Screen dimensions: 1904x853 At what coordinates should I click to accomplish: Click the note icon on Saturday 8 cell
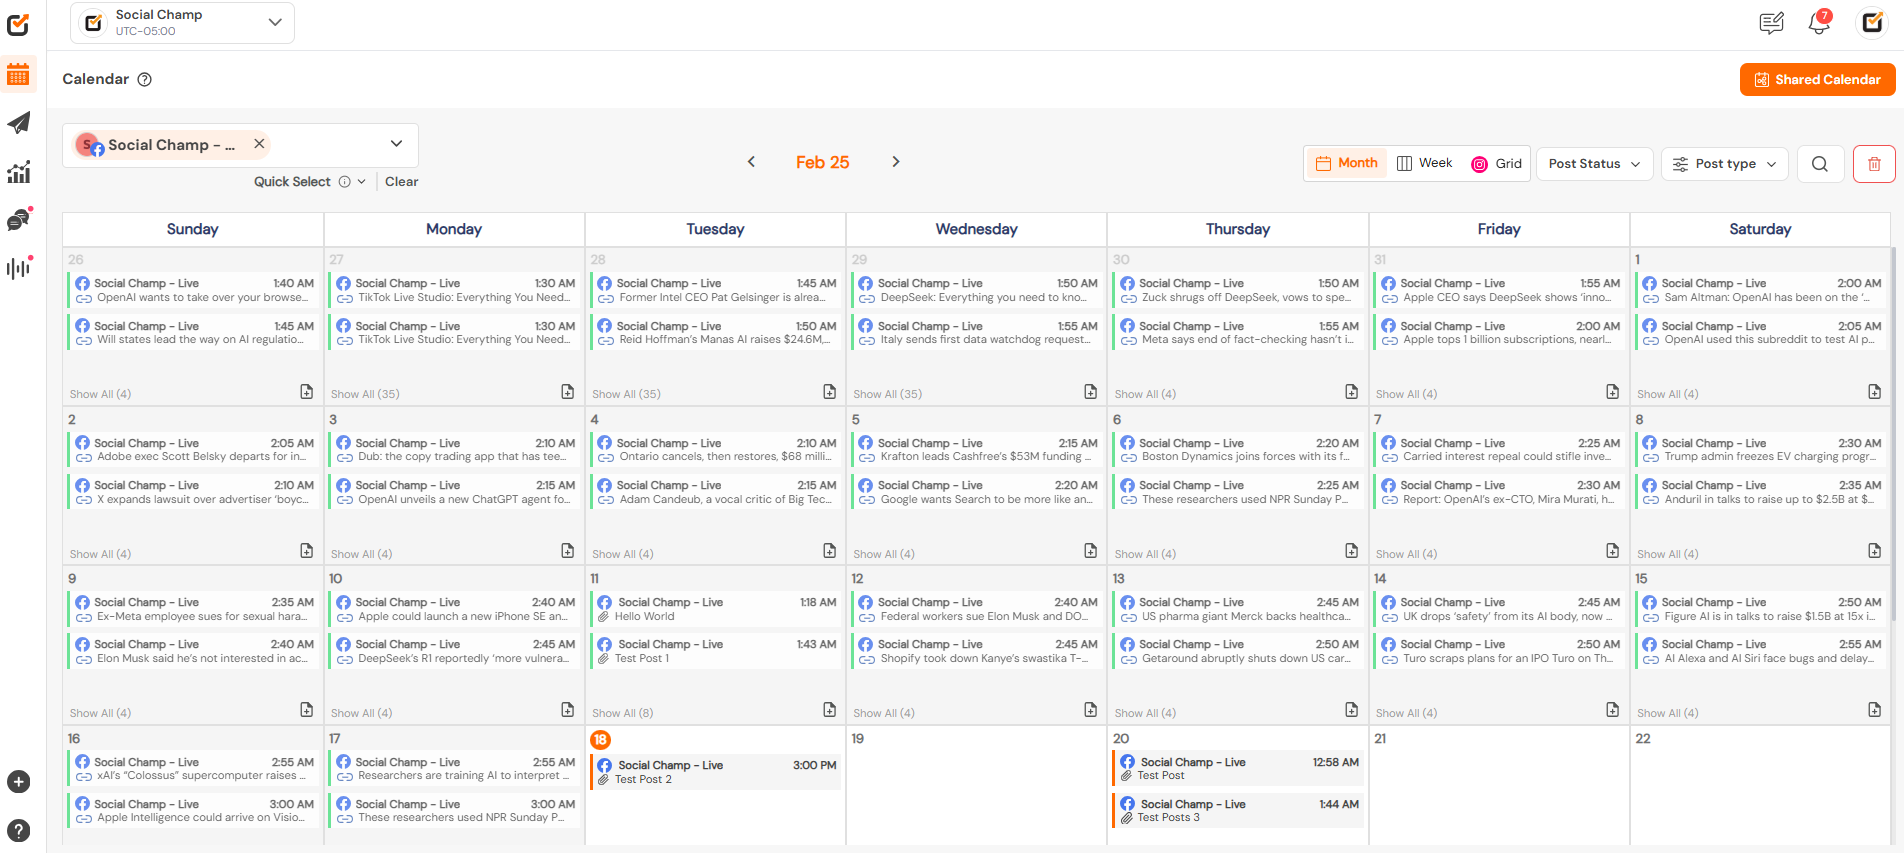coord(1875,551)
